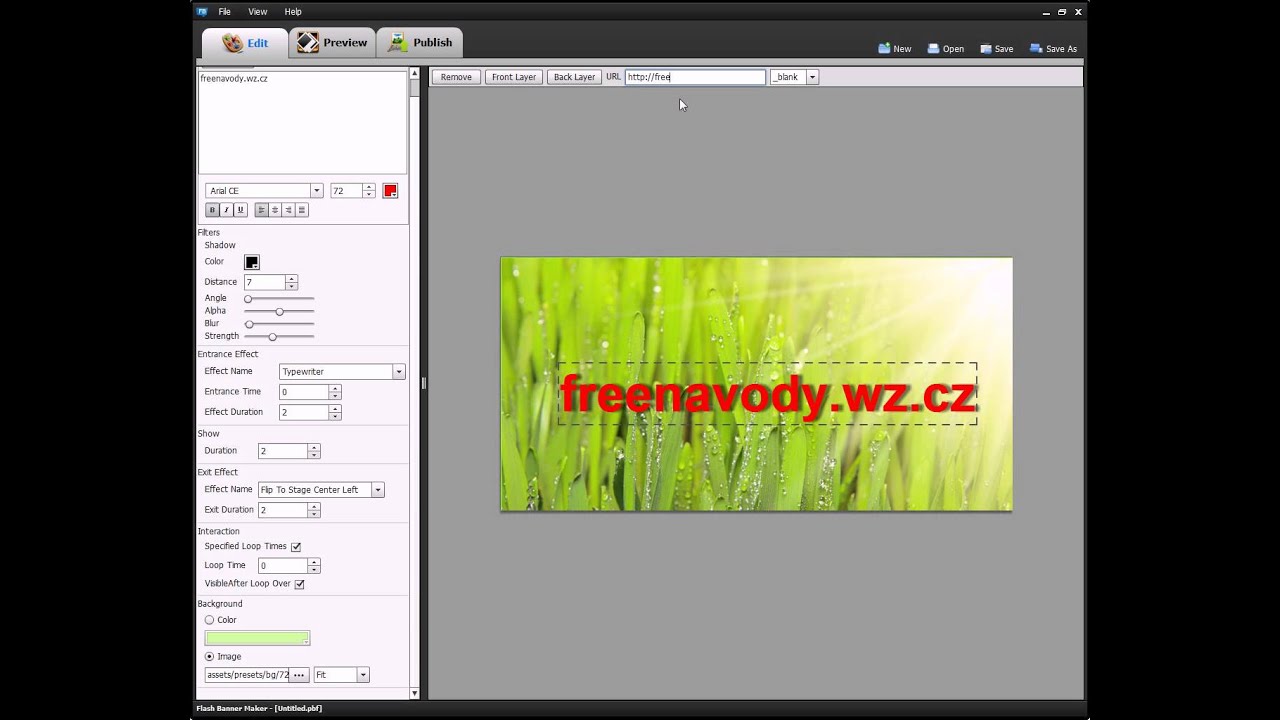Click the Loop Time value field
This screenshot has height=720, width=1280.
(283, 566)
